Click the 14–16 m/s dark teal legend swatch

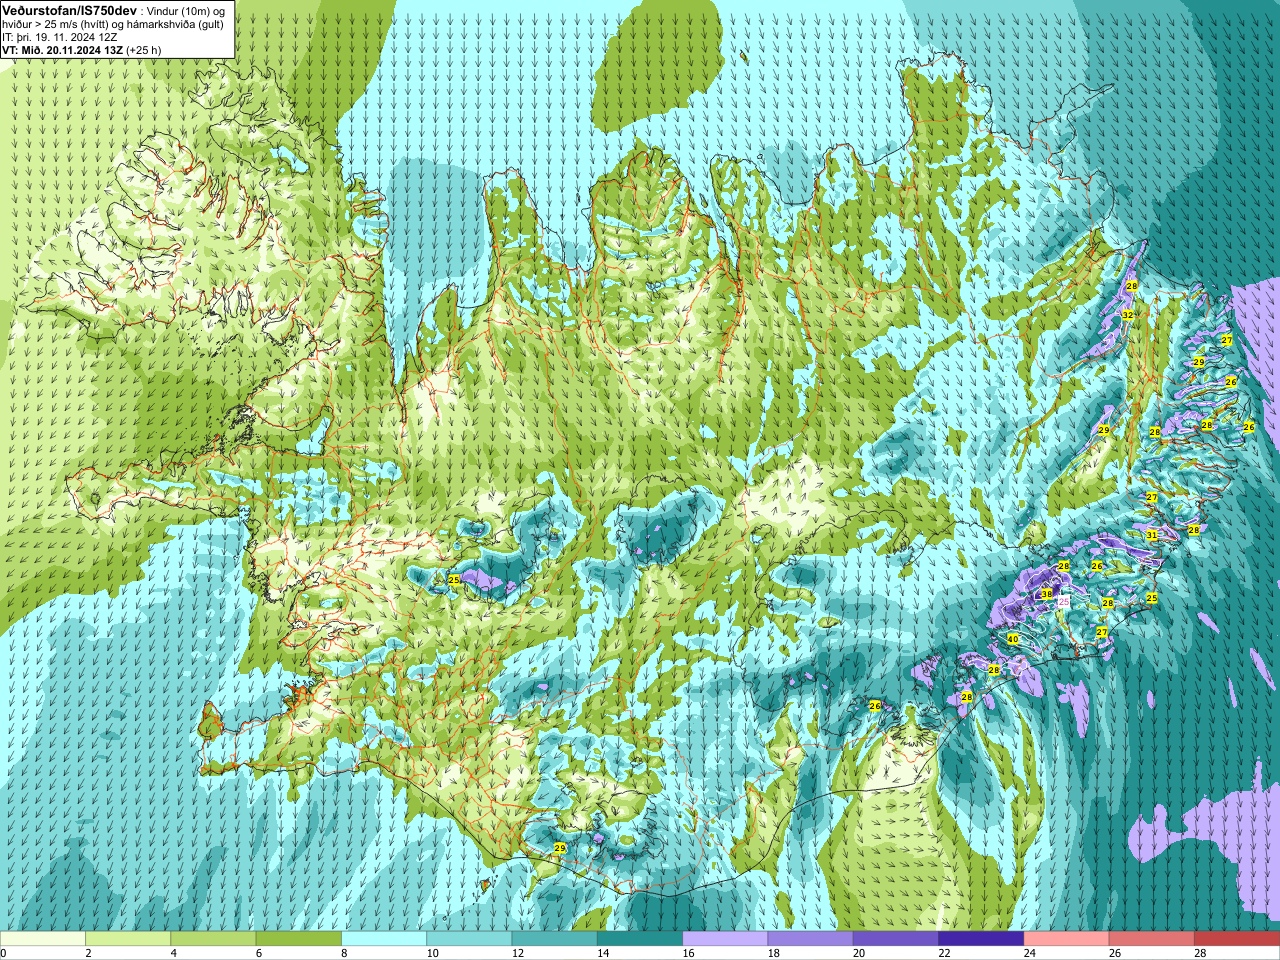click(640, 939)
